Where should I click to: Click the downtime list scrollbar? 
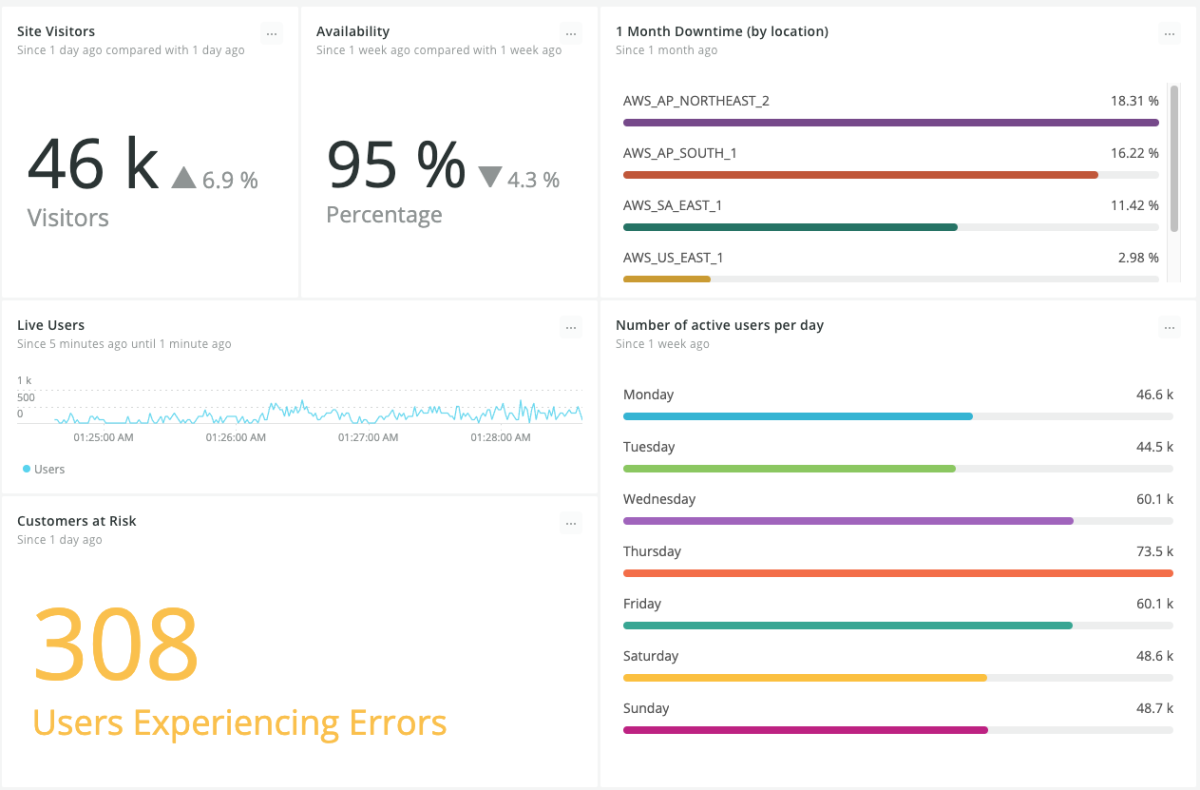(1175, 158)
